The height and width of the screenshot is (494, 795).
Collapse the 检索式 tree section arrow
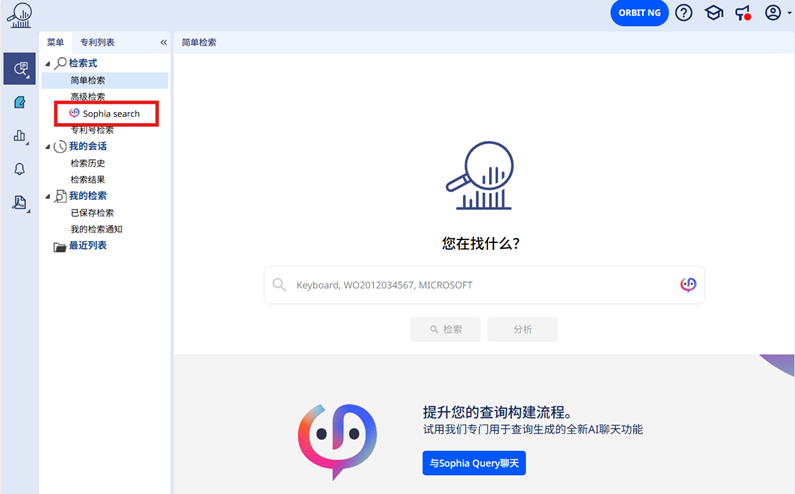(48, 63)
